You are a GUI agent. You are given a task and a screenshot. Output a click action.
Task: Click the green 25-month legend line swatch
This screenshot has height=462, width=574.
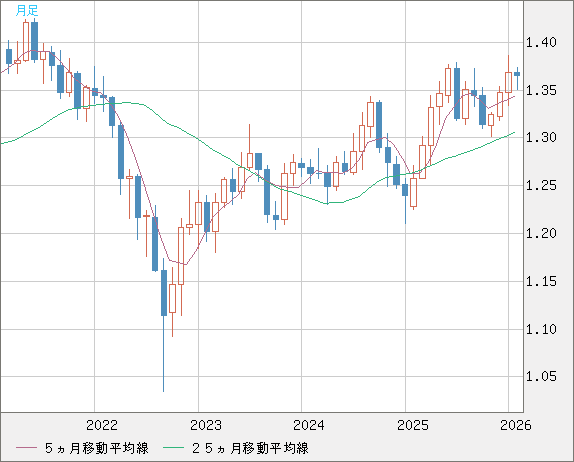tap(173, 448)
